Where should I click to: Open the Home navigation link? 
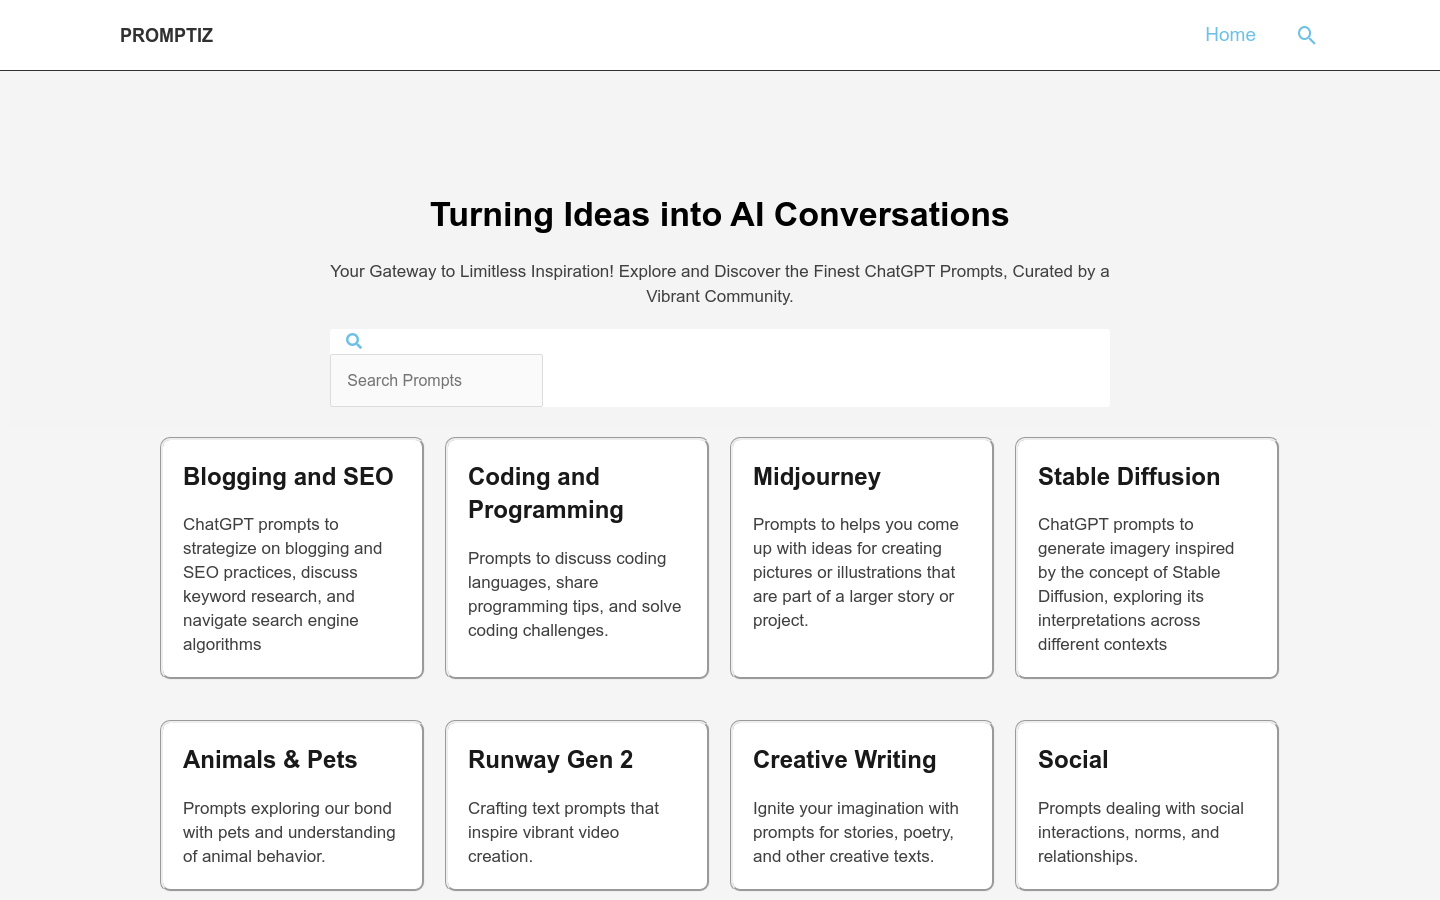(x=1230, y=35)
